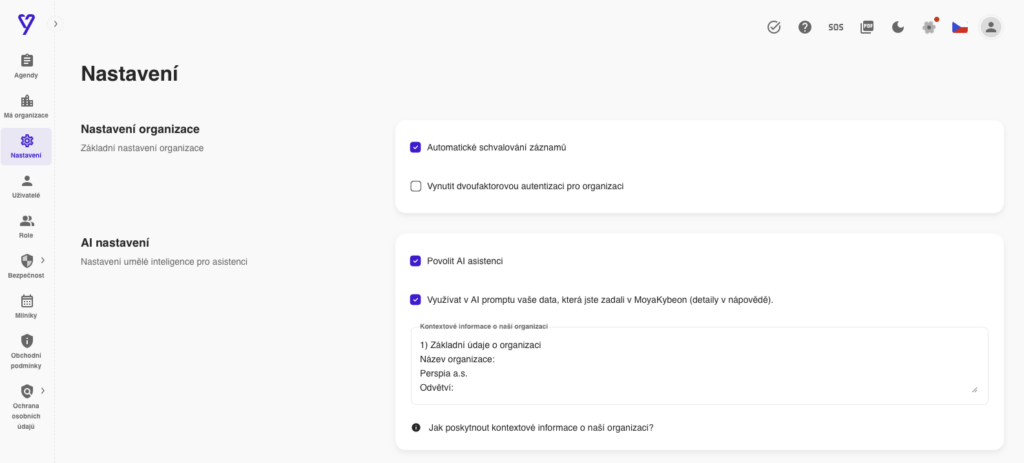Open Uživatelé user management page
Viewport: 1024px width, 463px height.
point(26,186)
